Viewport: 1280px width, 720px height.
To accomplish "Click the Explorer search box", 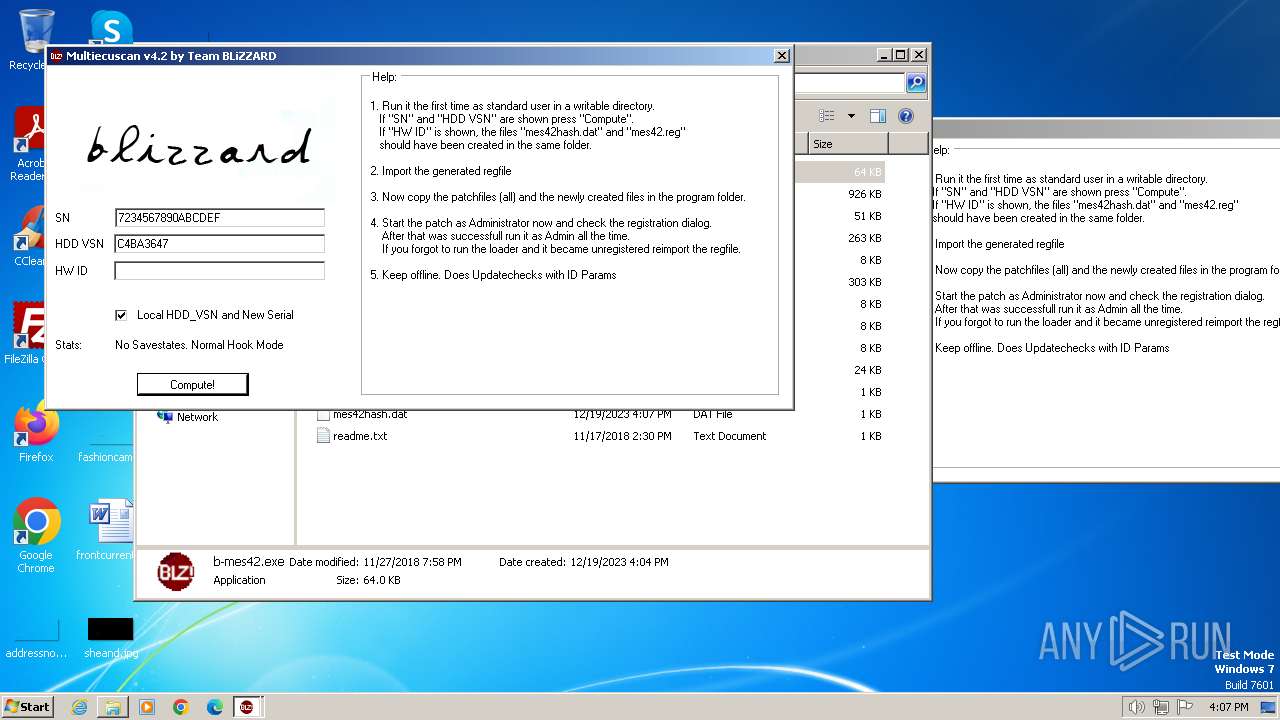I will [x=850, y=83].
